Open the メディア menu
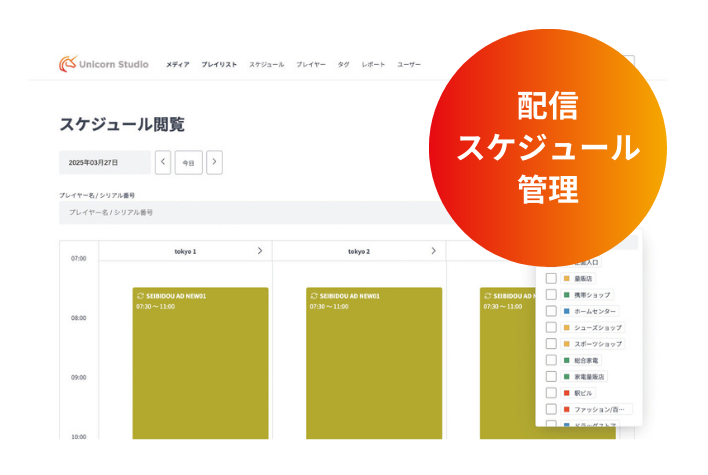The height and width of the screenshot is (475, 708). coord(177,65)
